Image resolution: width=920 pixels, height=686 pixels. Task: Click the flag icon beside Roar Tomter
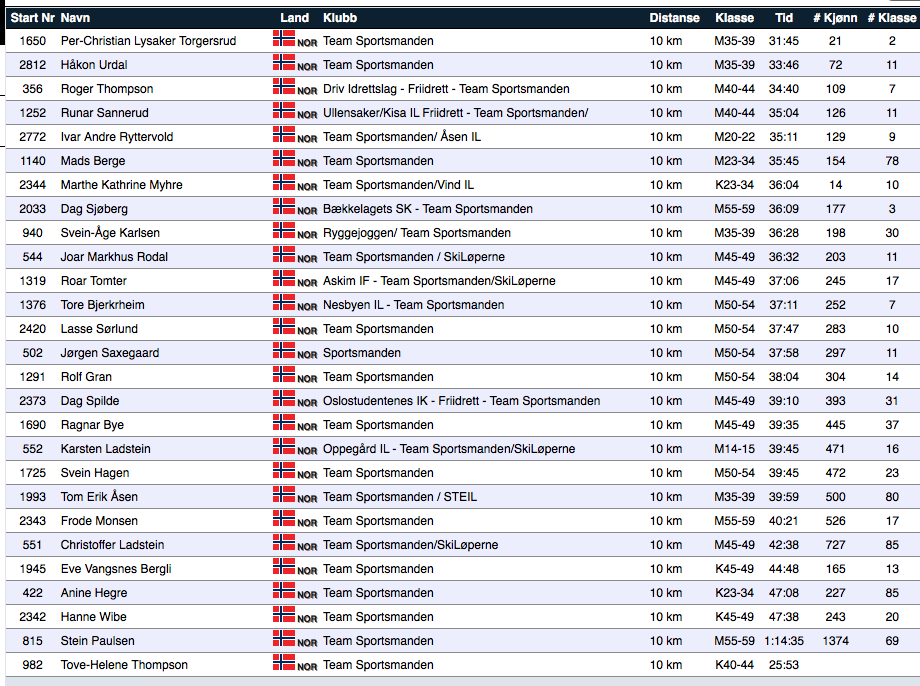pos(284,279)
